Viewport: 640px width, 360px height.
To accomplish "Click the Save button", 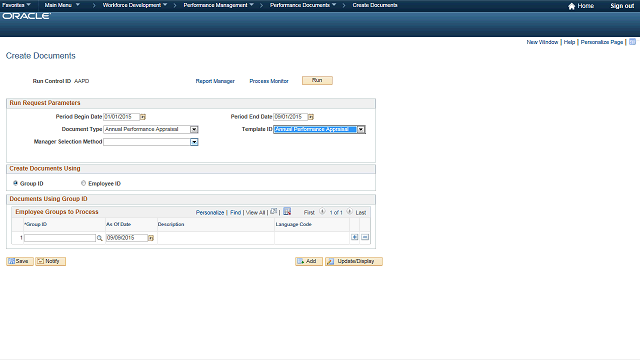I will (20, 261).
